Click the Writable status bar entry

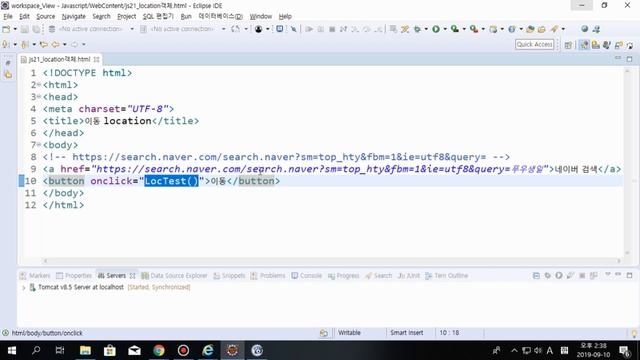coord(349,333)
